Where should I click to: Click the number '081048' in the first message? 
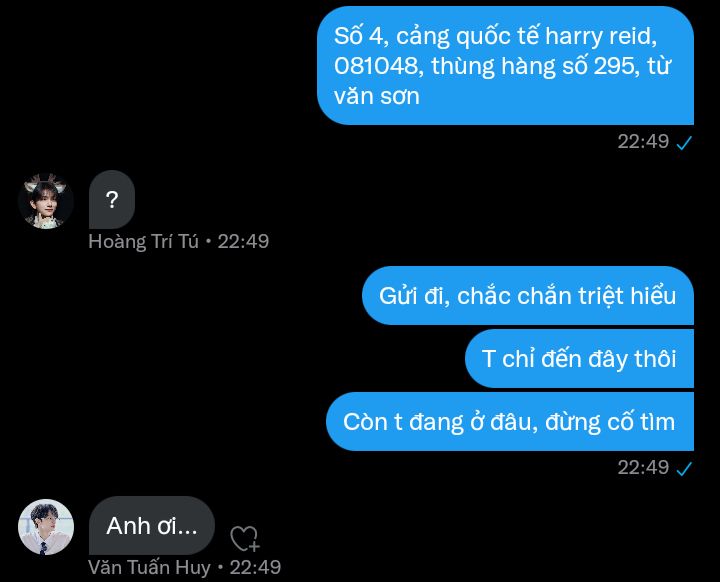(376, 66)
